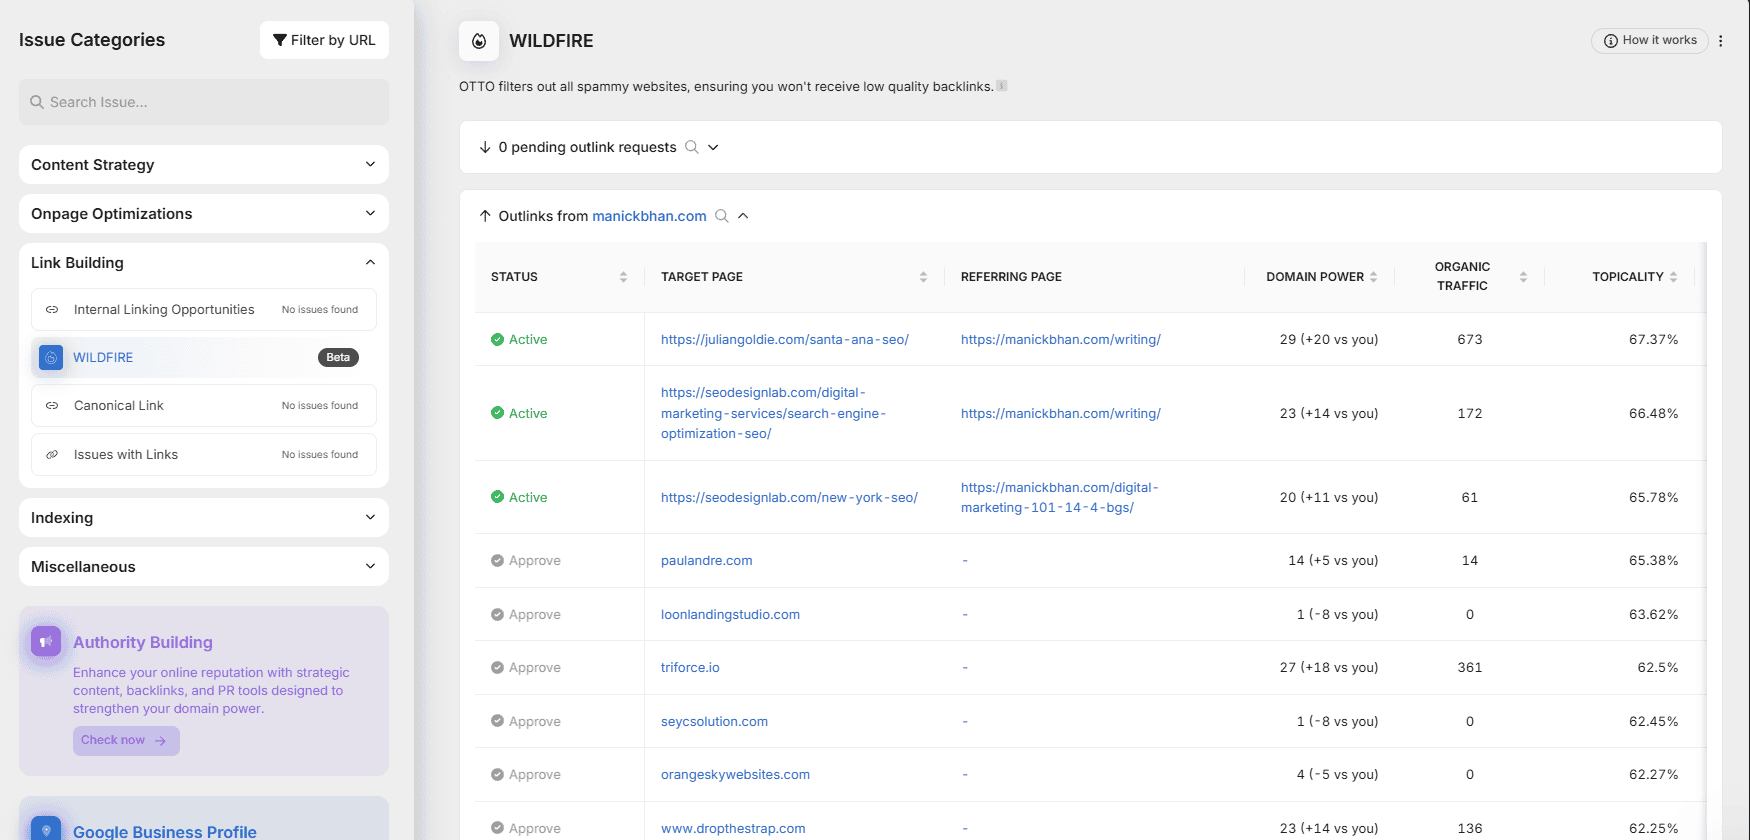Click the Filter by URL button

coord(324,40)
